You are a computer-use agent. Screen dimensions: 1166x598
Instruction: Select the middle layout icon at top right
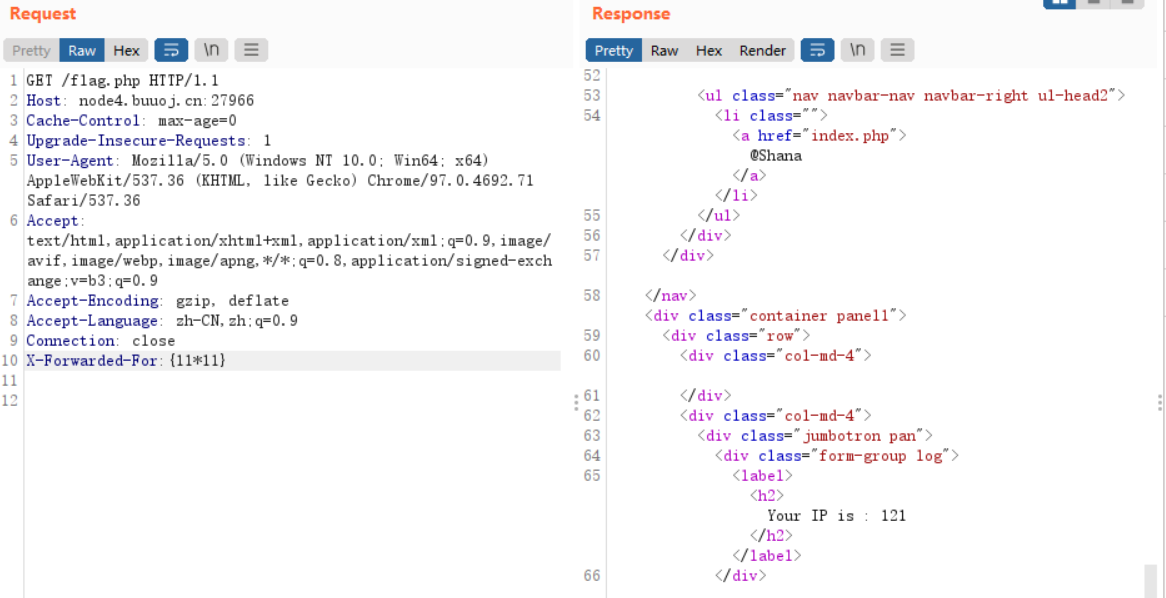pyautogui.click(x=1093, y=3)
